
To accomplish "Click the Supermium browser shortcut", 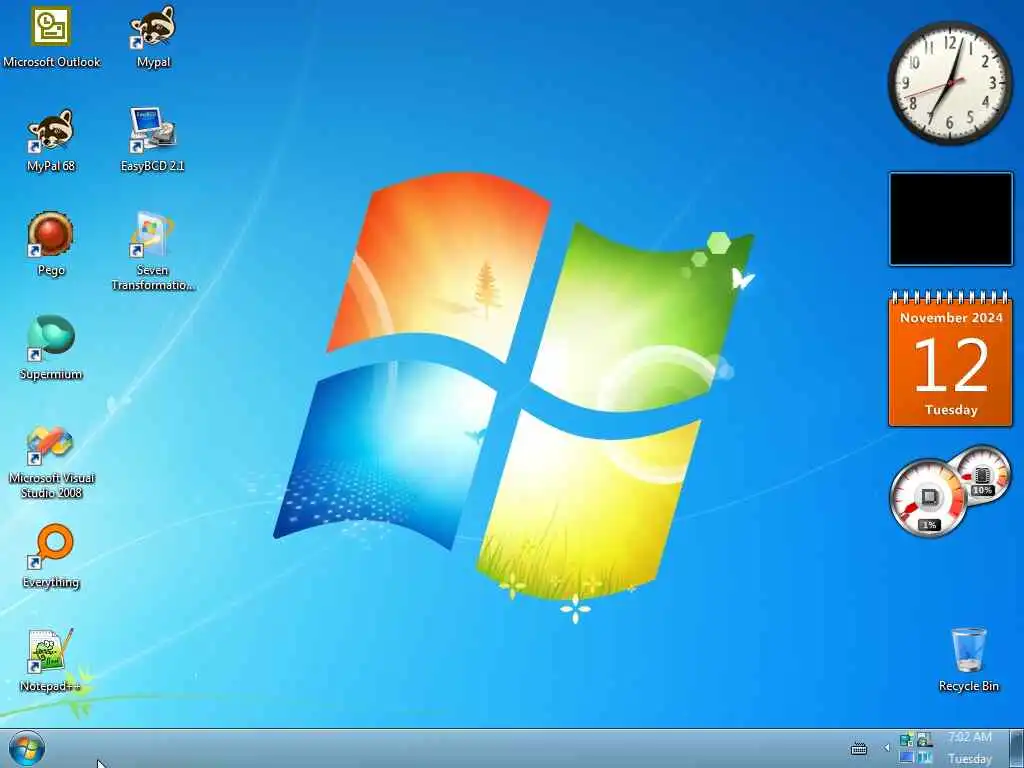I will click(51, 348).
